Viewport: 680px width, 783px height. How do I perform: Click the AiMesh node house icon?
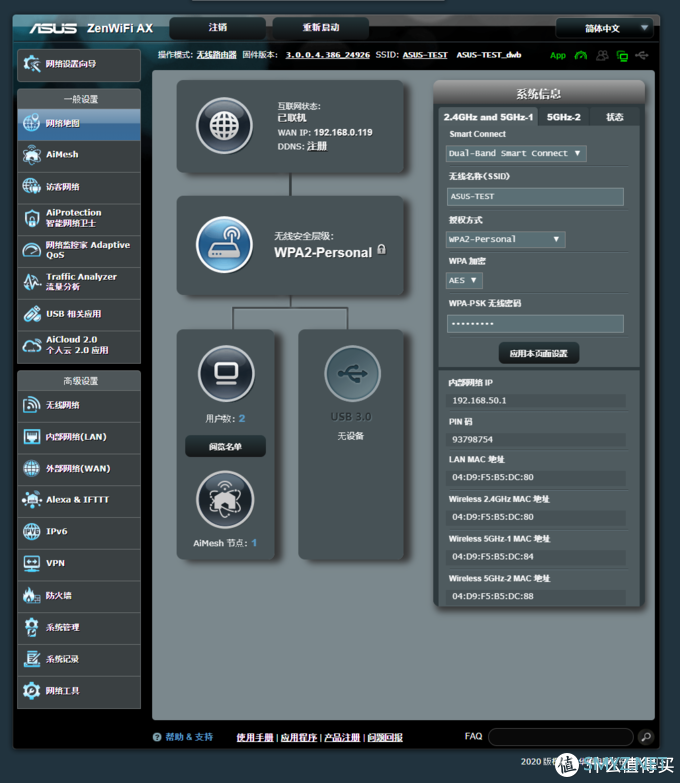pyautogui.click(x=225, y=499)
